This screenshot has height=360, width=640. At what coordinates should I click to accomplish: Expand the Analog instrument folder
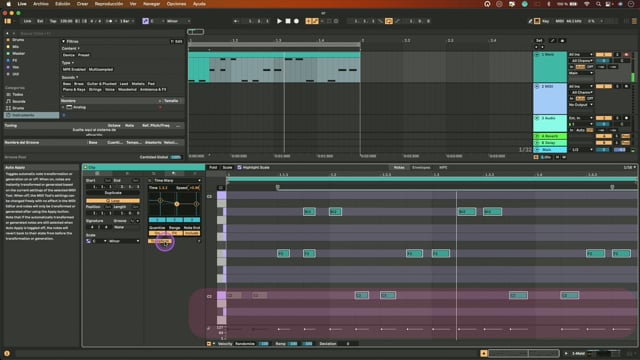tap(63, 107)
